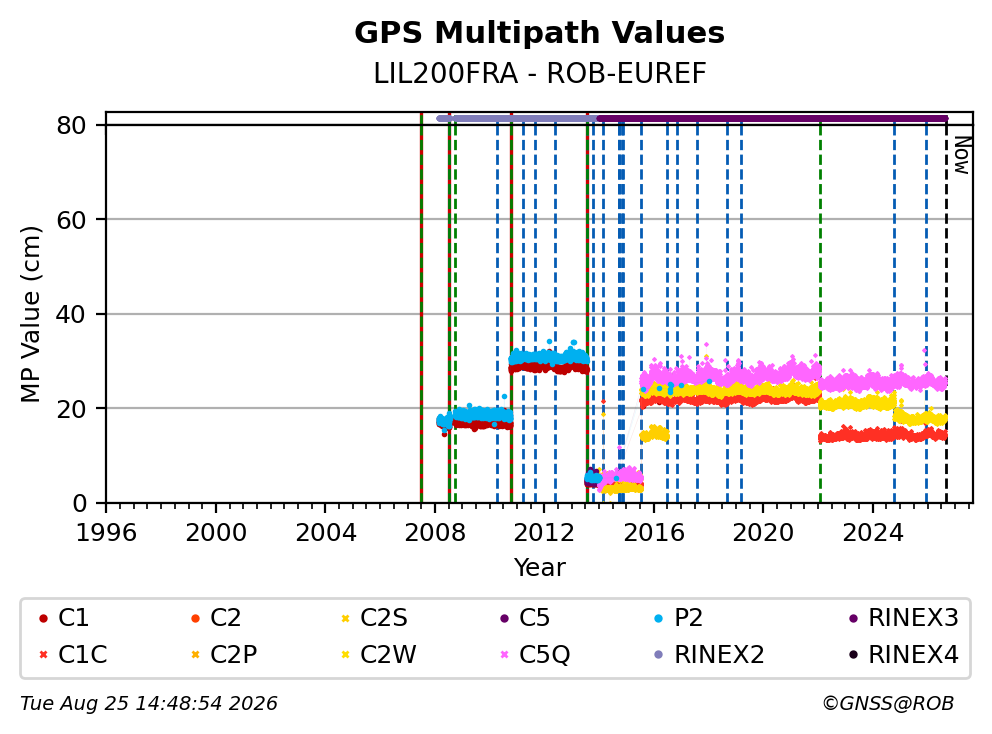Image resolution: width=992 pixels, height=734 pixels.
Task: Select the C2 orange legend marker
Action: click(195, 618)
